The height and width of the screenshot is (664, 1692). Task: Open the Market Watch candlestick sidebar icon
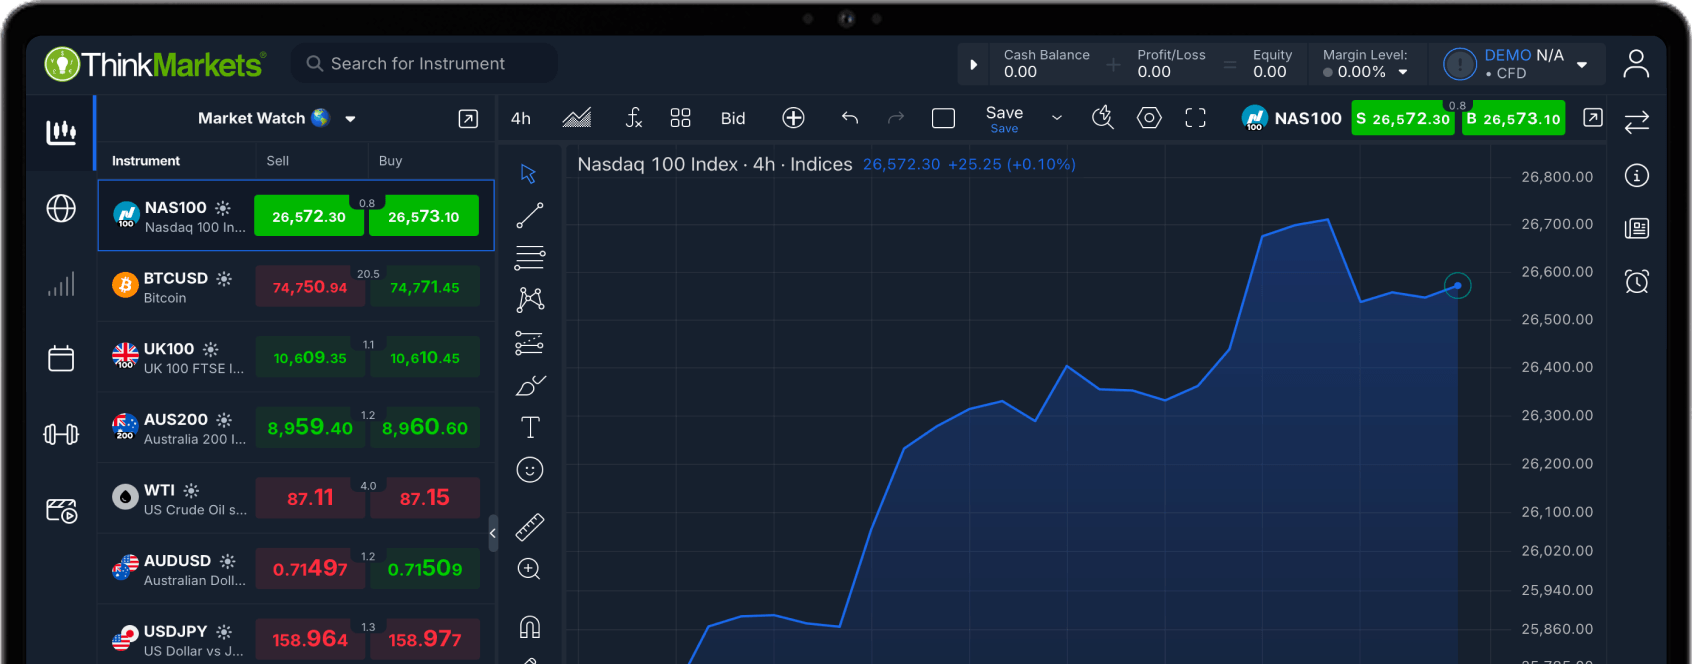click(x=61, y=131)
